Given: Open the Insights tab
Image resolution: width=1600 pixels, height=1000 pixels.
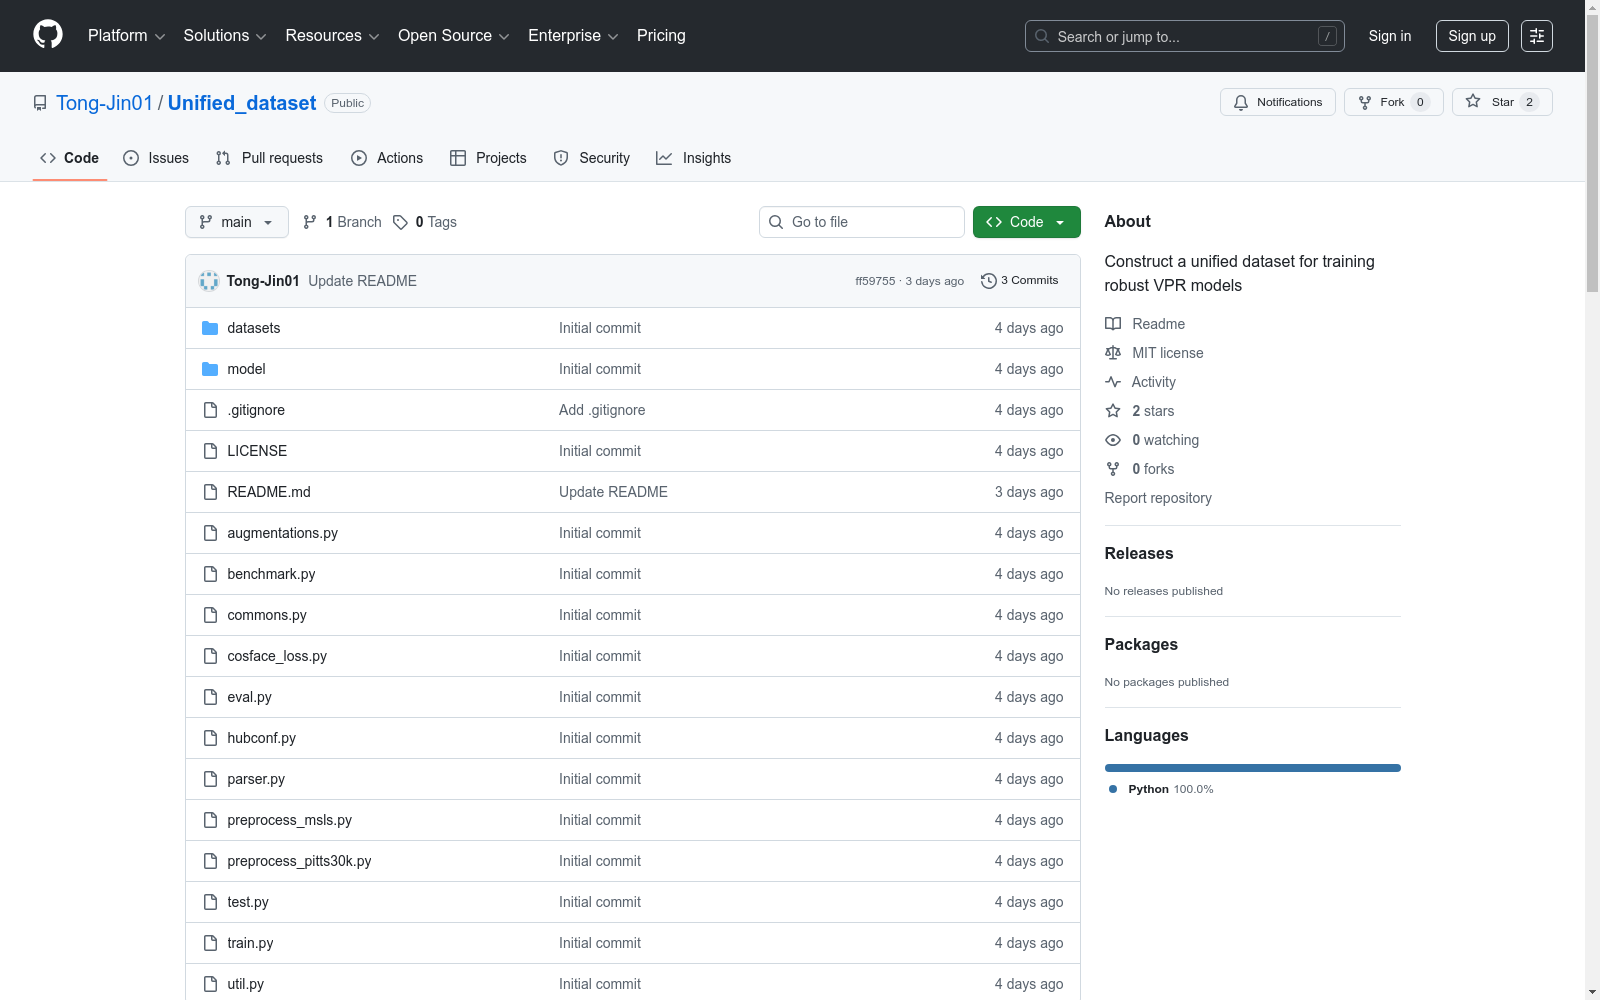Looking at the screenshot, I should pos(693,158).
